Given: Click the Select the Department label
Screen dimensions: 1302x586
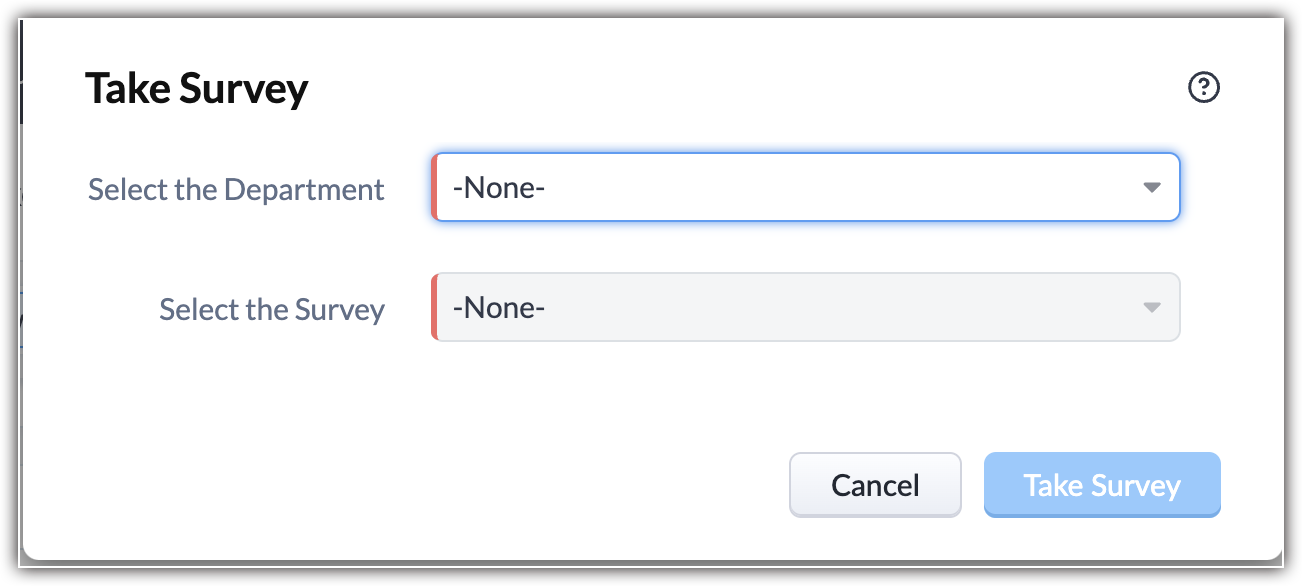Looking at the screenshot, I should click(236, 189).
